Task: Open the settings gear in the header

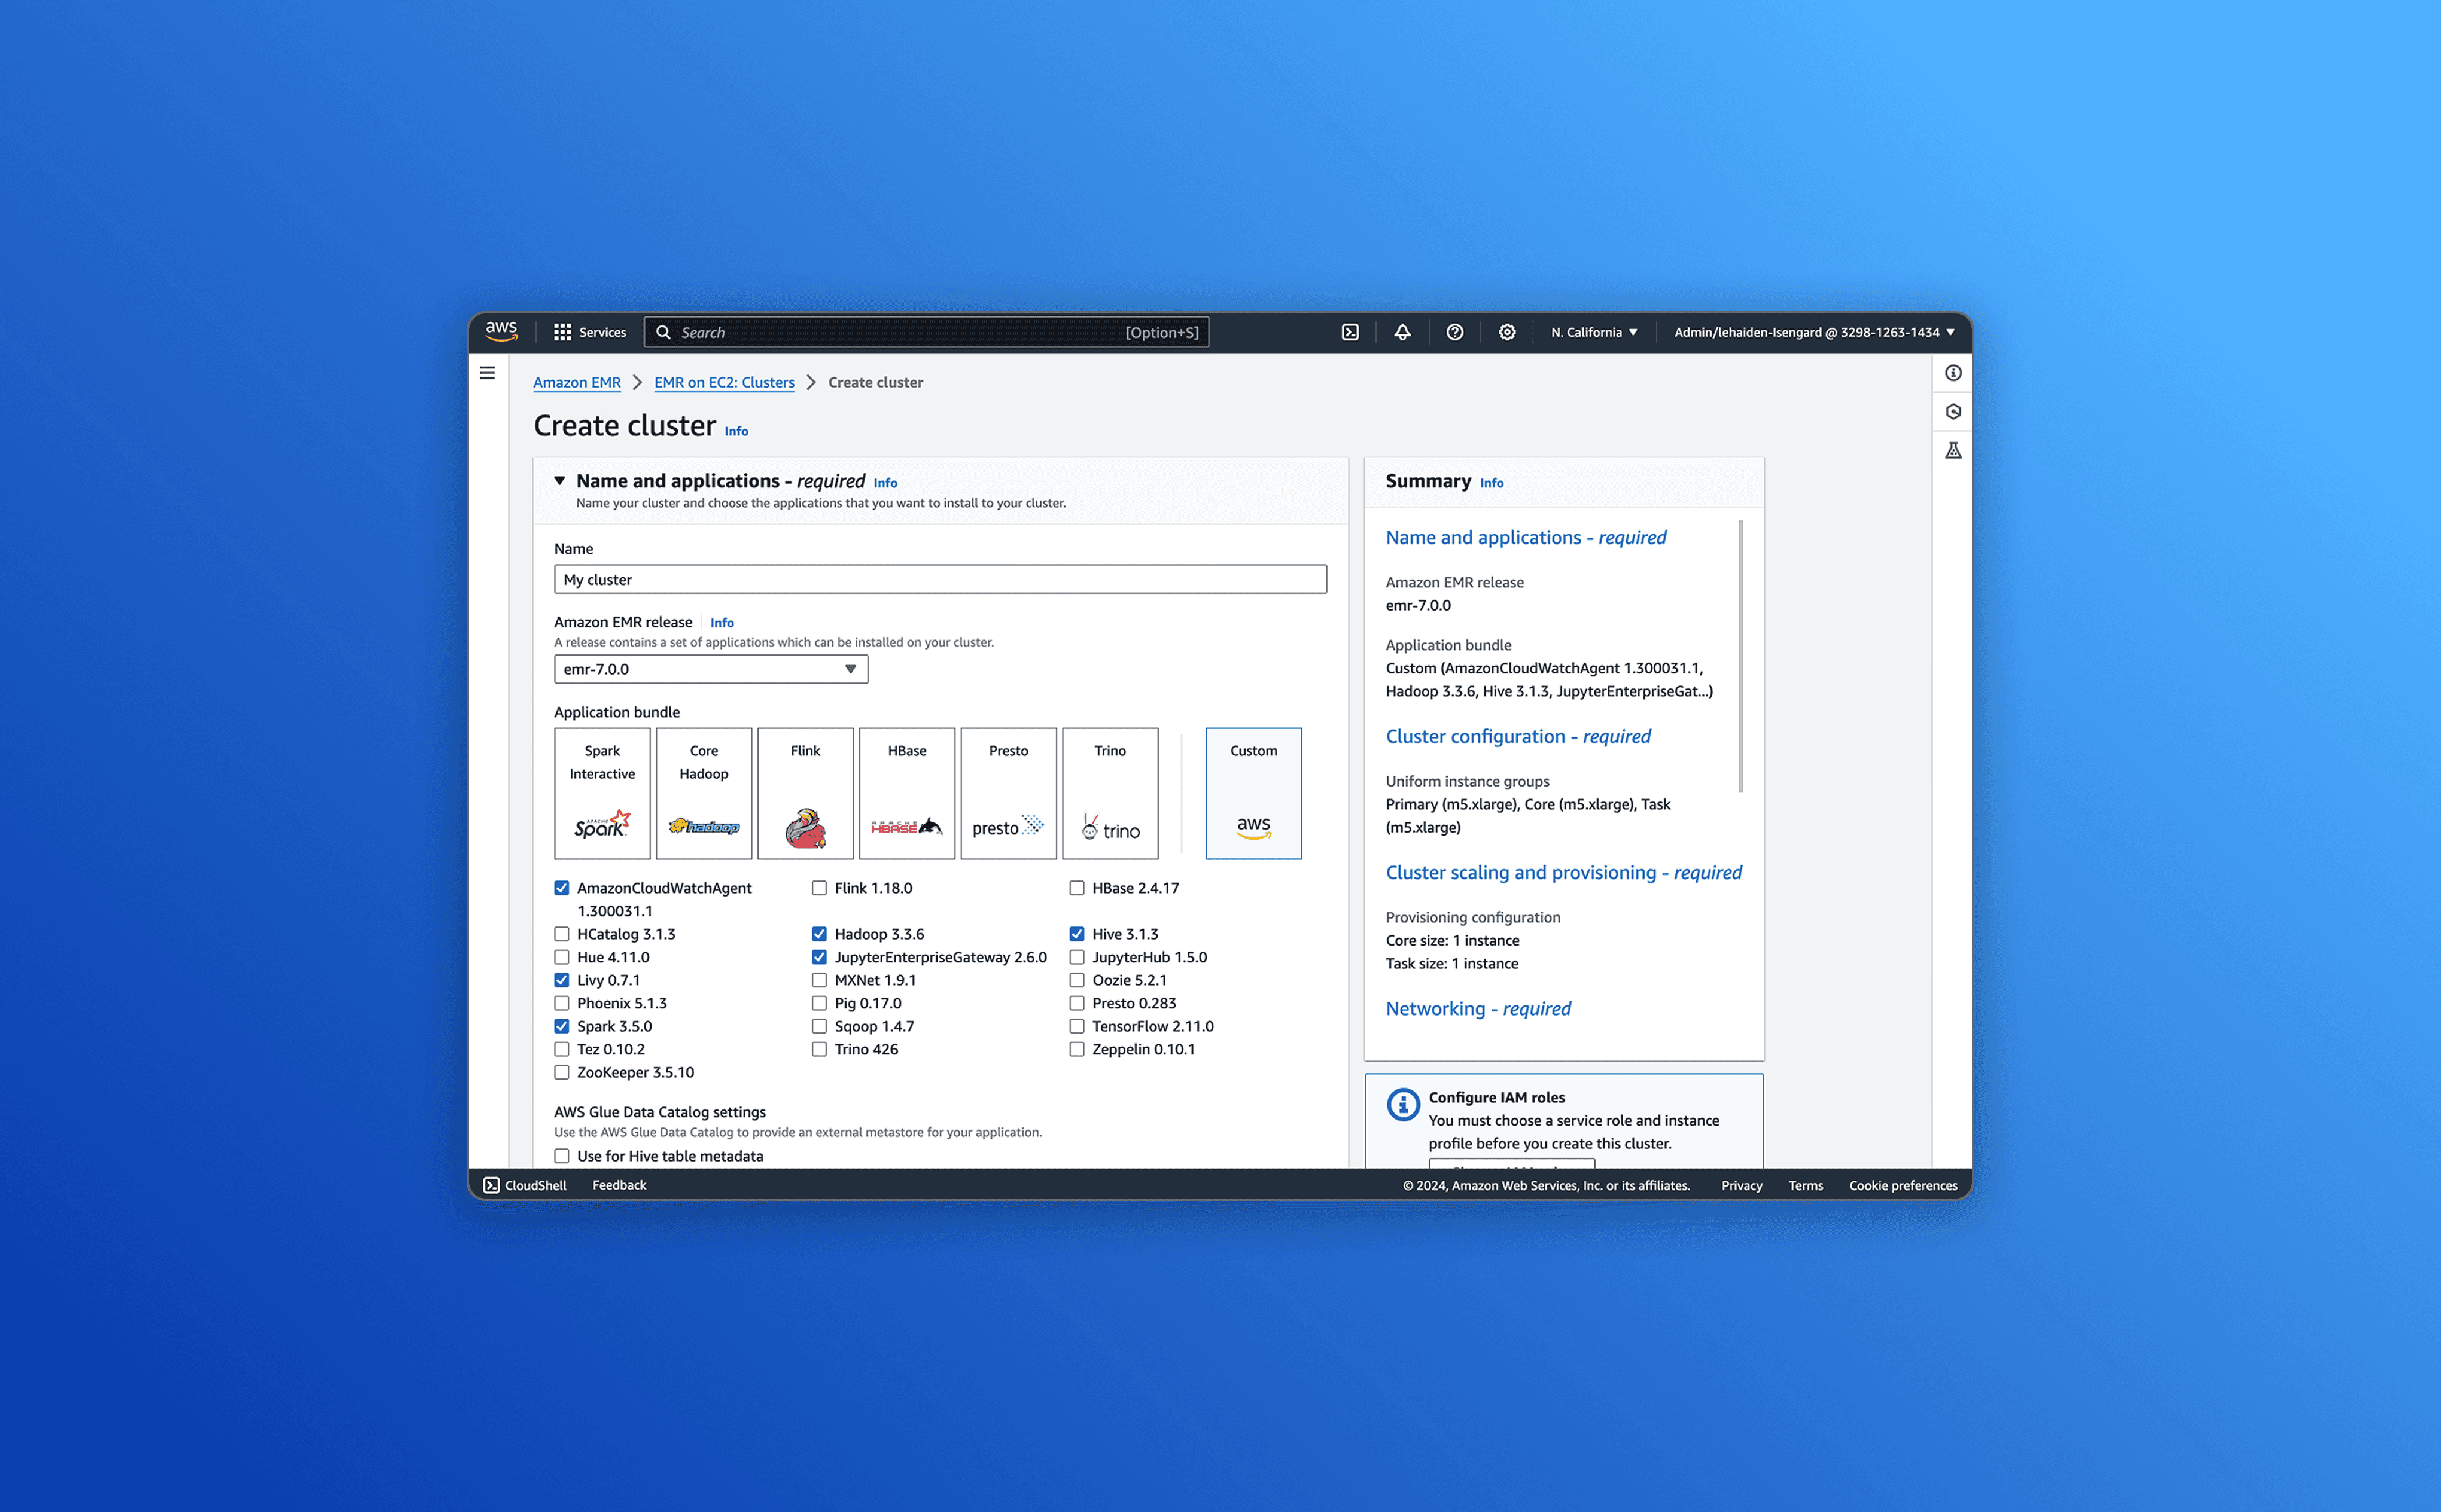Action: (1507, 332)
